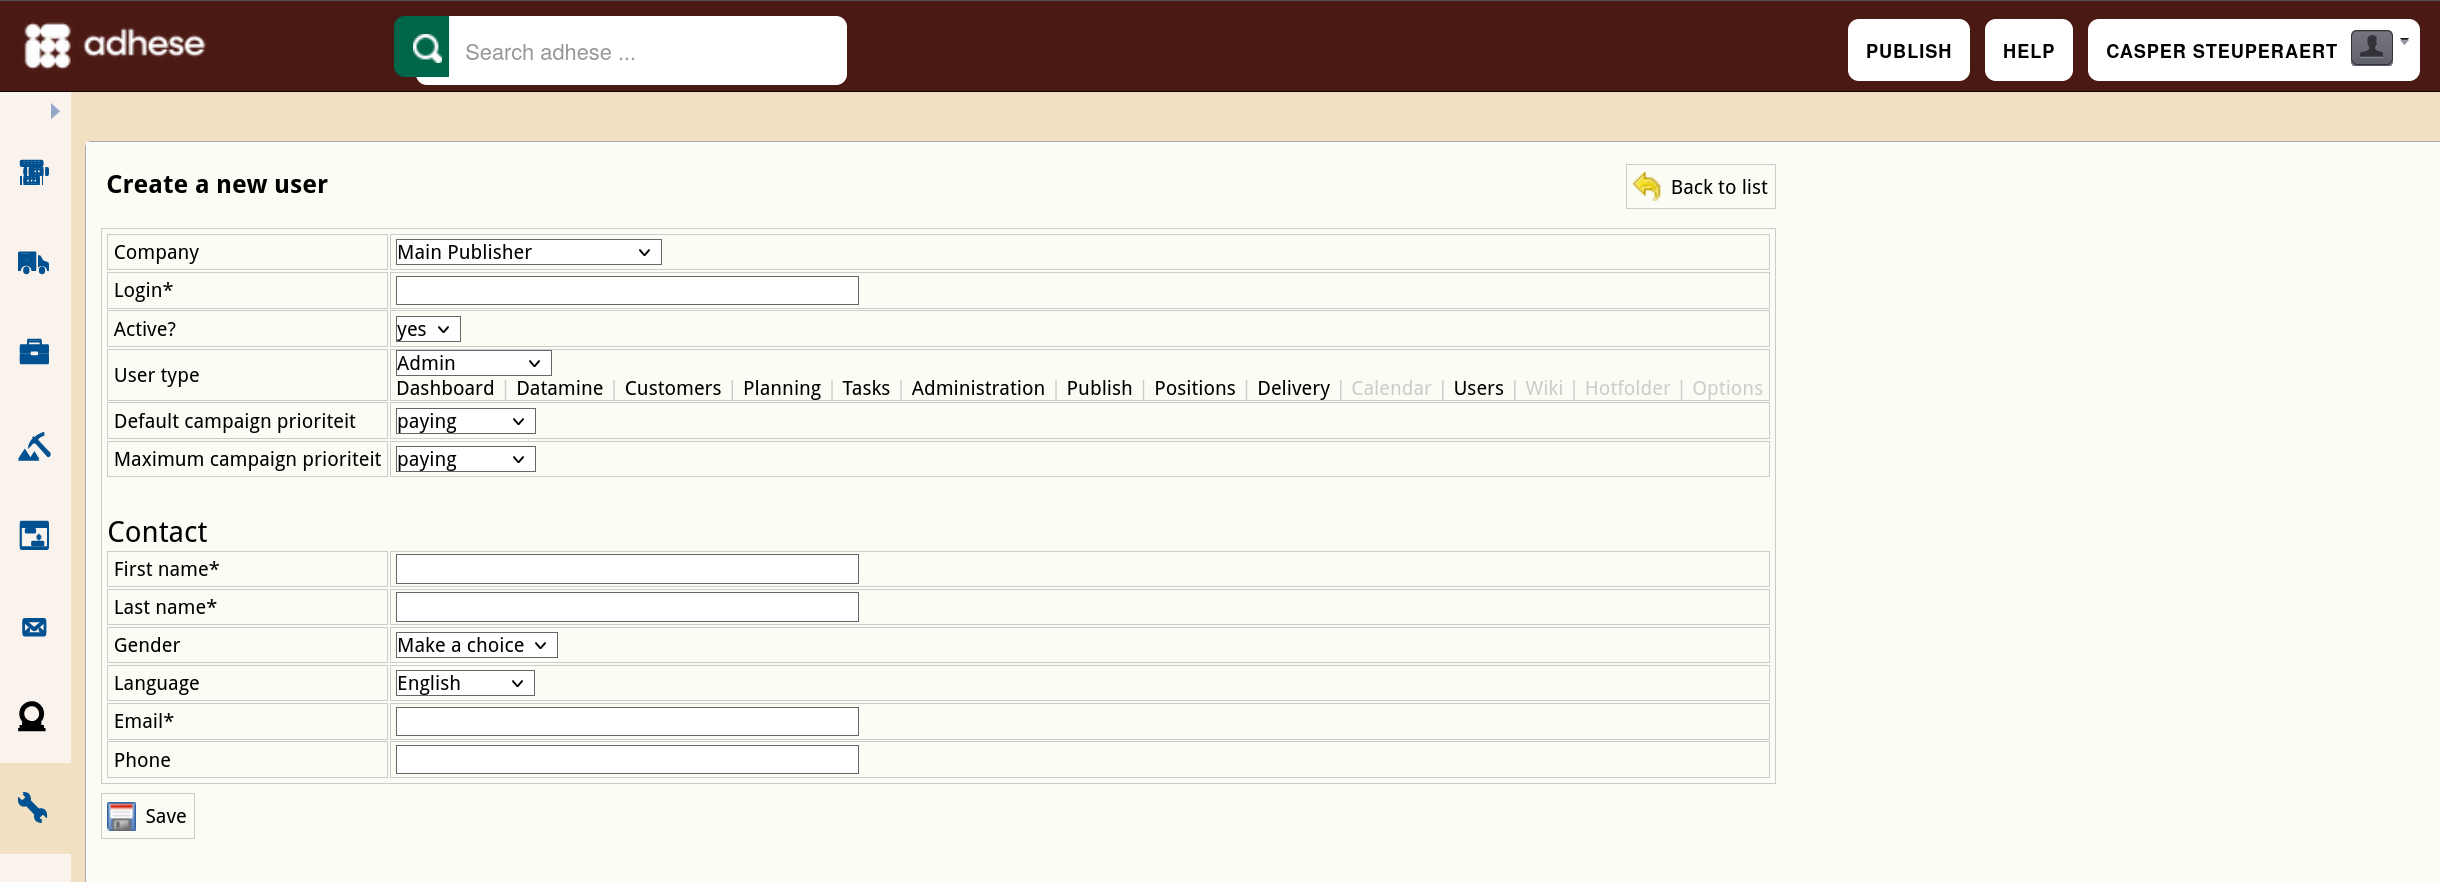The image size is (2440, 882).
Task: Click the envelope mail icon in sidebar
Action: click(x=34, y=627)
